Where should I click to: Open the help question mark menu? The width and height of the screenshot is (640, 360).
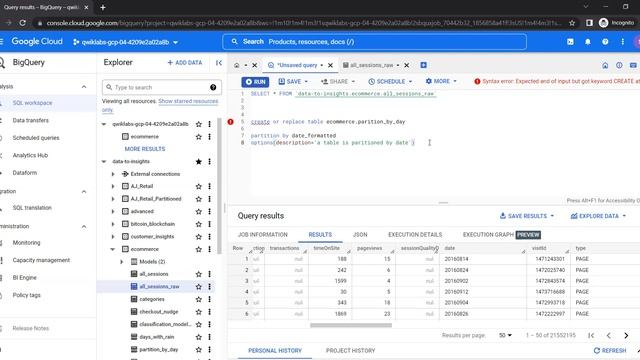pyautogui.click(x=605, y=42)
